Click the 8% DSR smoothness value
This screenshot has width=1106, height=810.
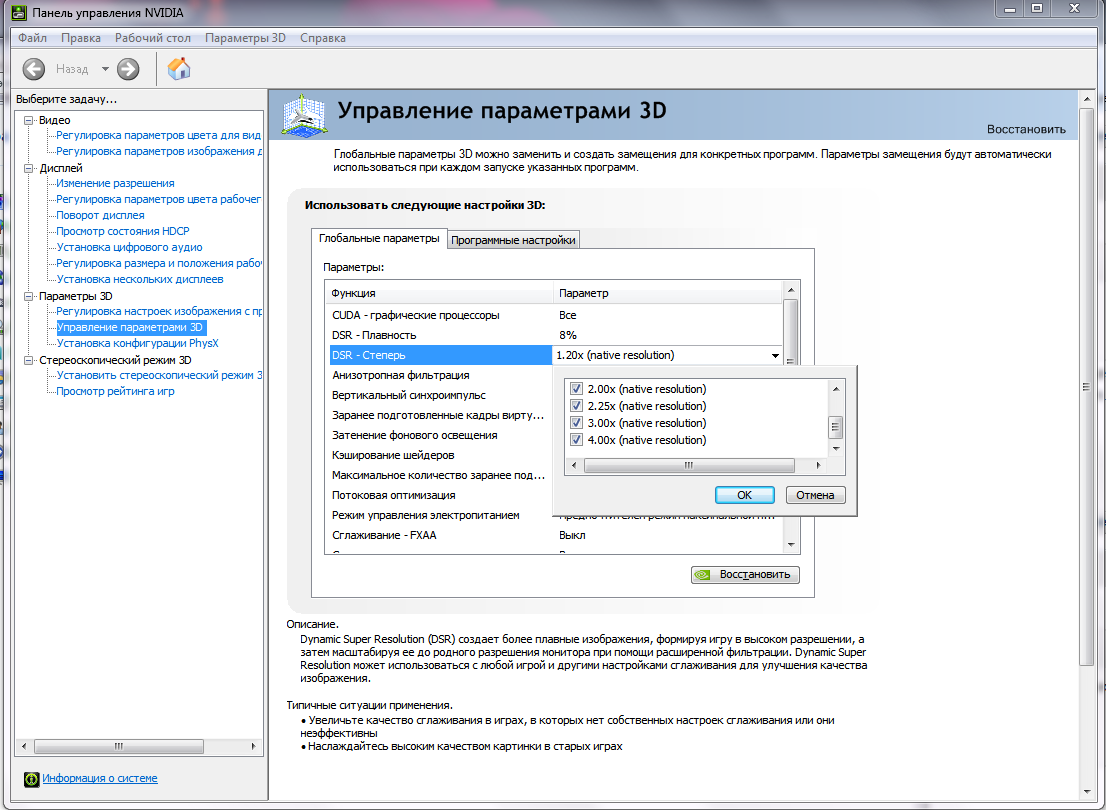568,335
